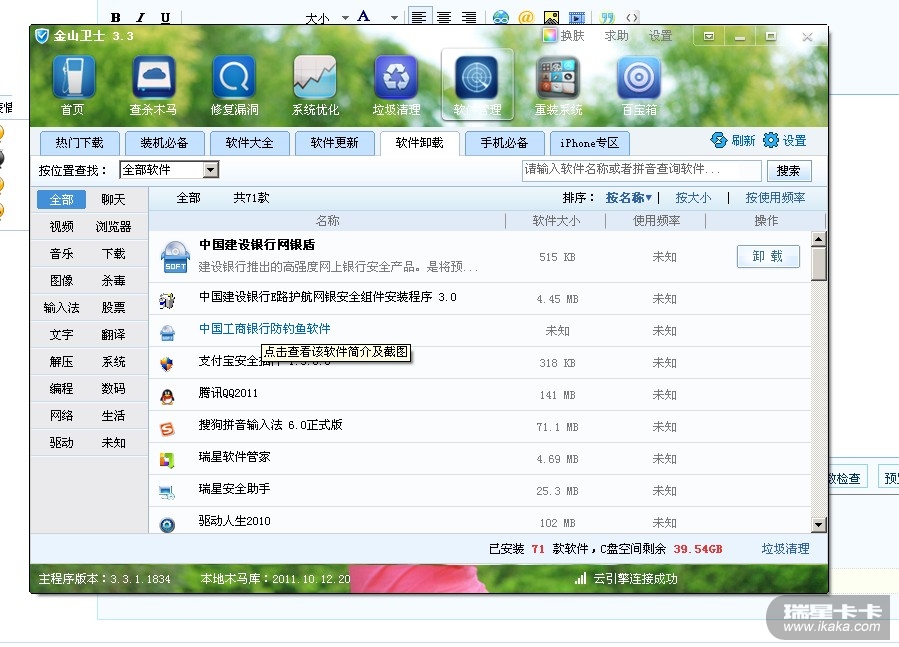Screen dimensions: 899x647
Task: Open the 百宝箱 toolbox icon
Action: pos(639,77)
